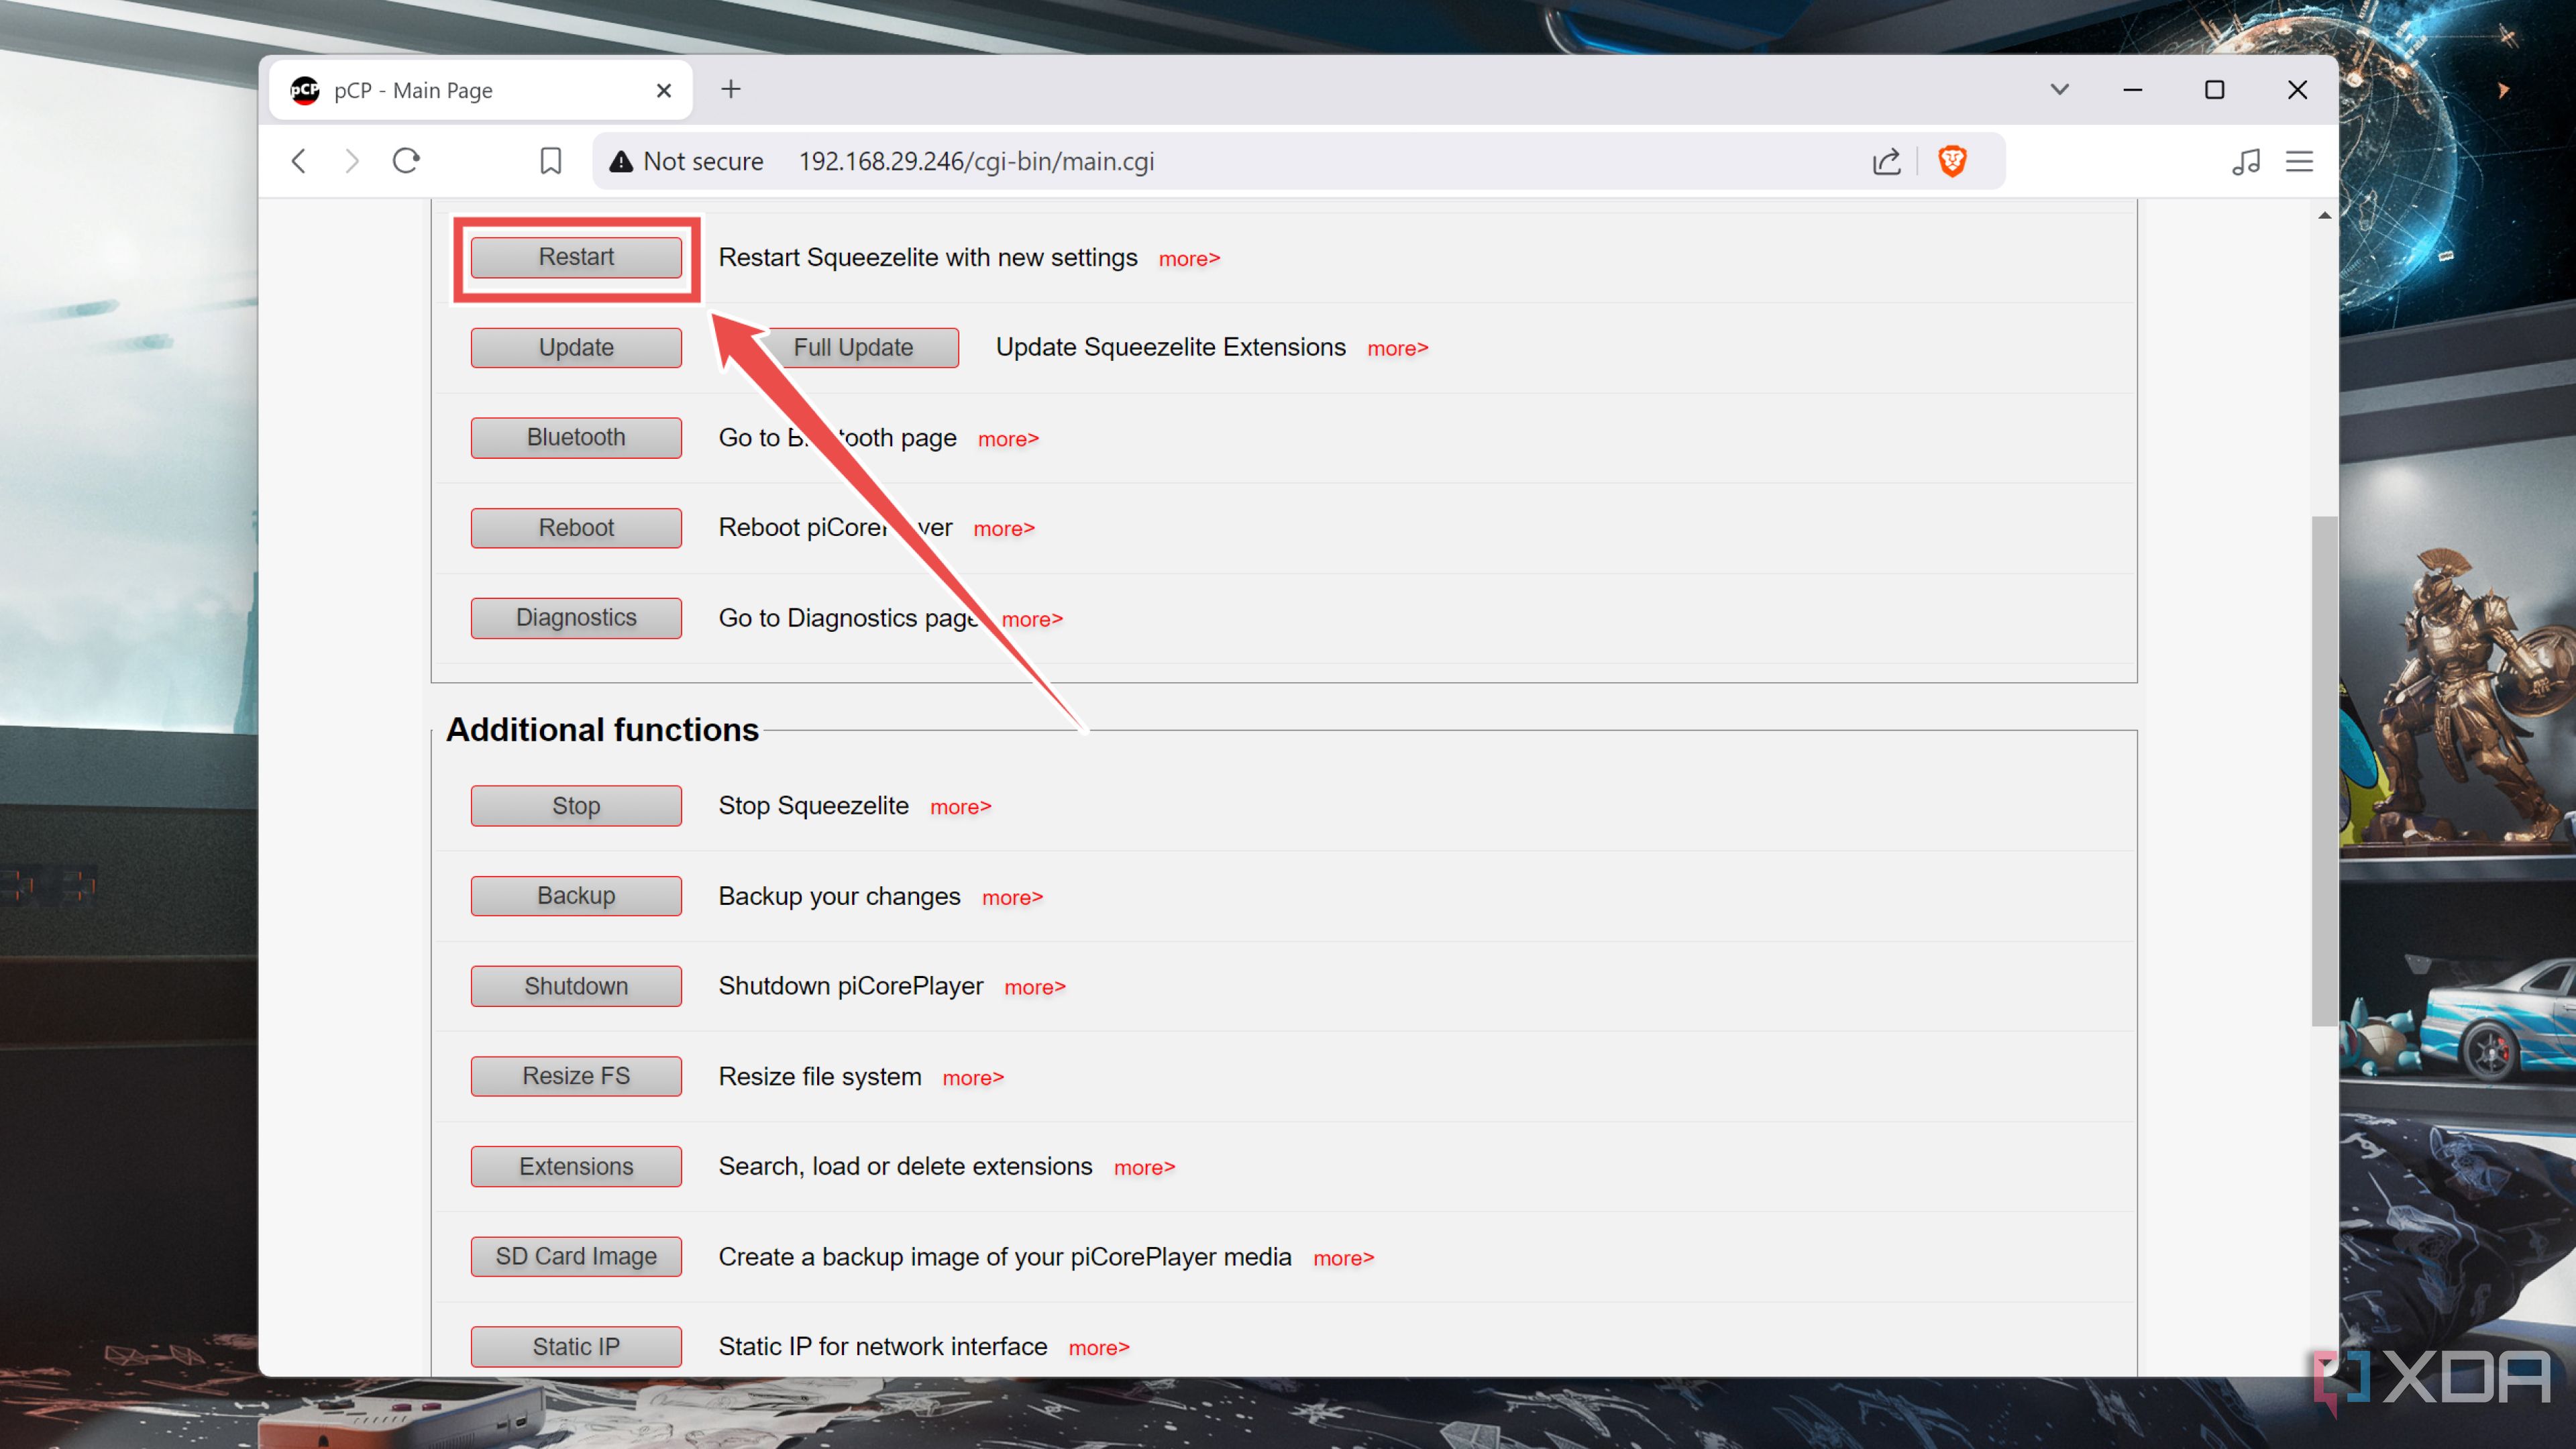Screen dimensions: 2576x1449
Task: Click the address bar URL
Action: (976, 161)
